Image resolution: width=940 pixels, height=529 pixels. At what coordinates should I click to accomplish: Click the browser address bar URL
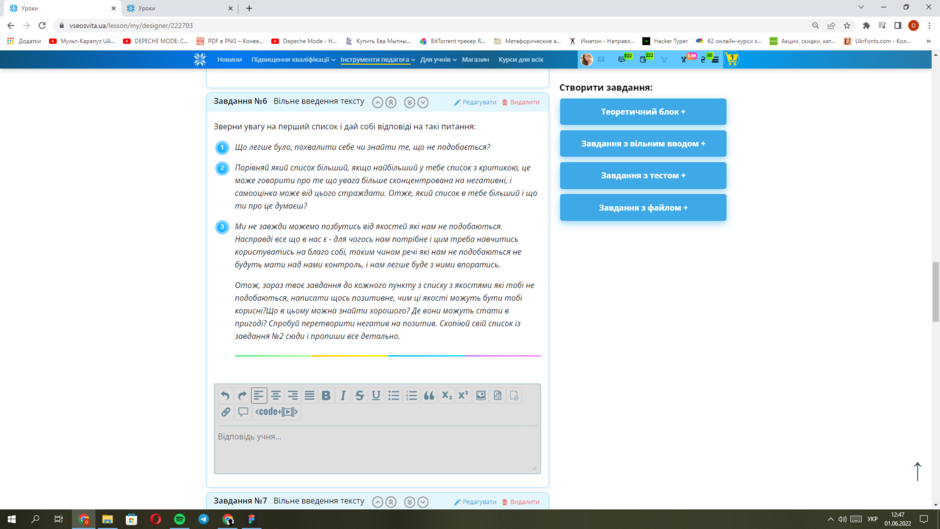(x=131, y=26)
